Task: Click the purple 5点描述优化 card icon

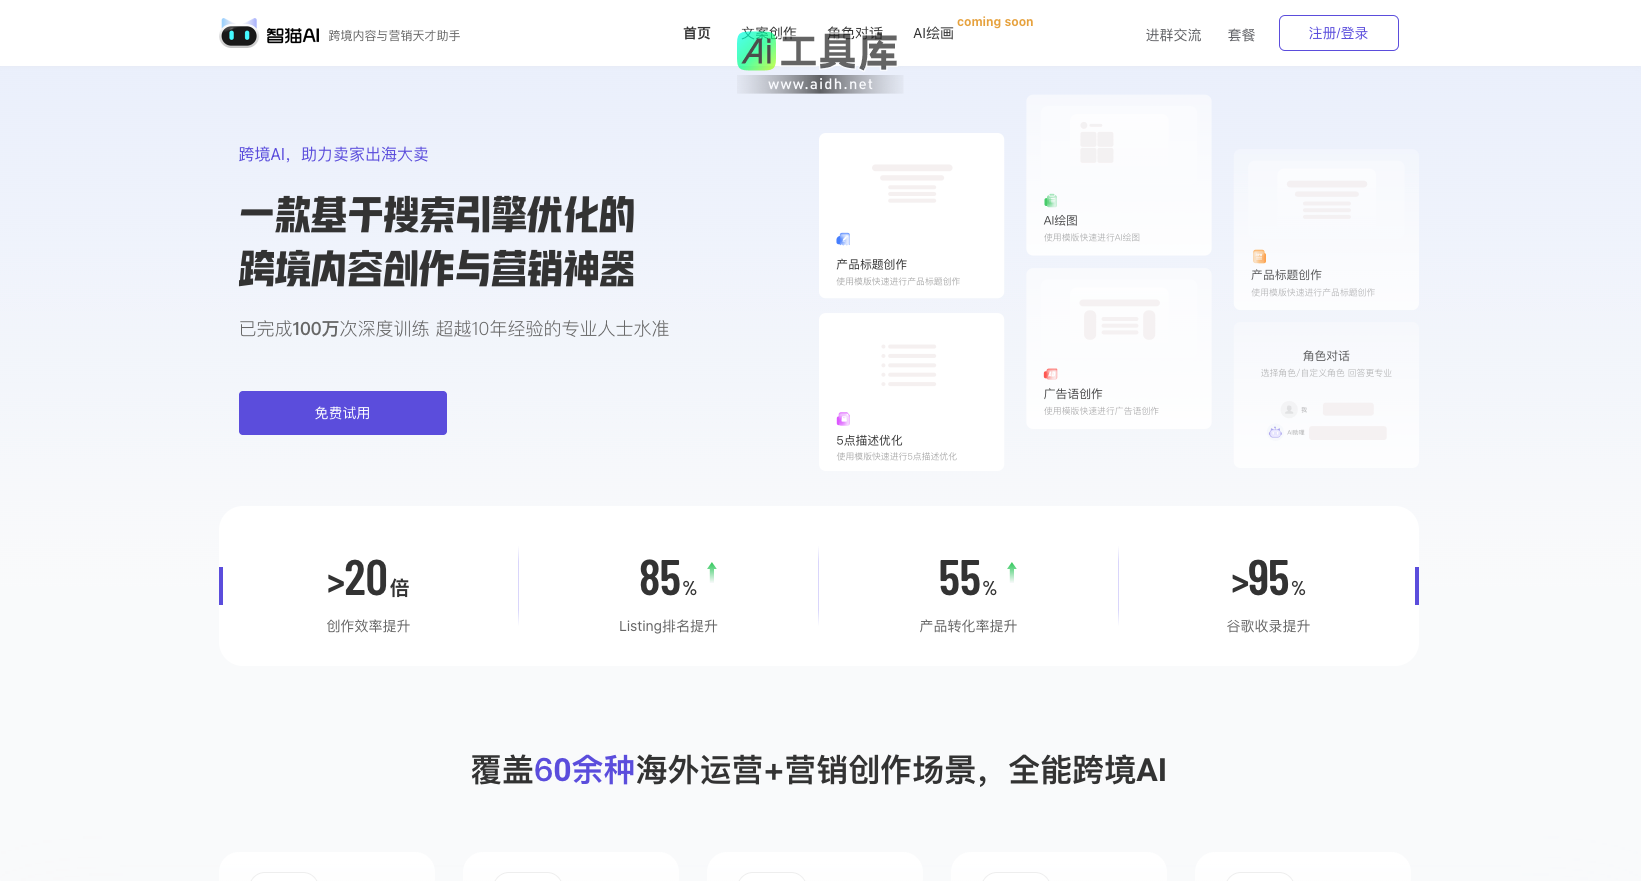Action: pyautogui.click(x=843, y=419)
